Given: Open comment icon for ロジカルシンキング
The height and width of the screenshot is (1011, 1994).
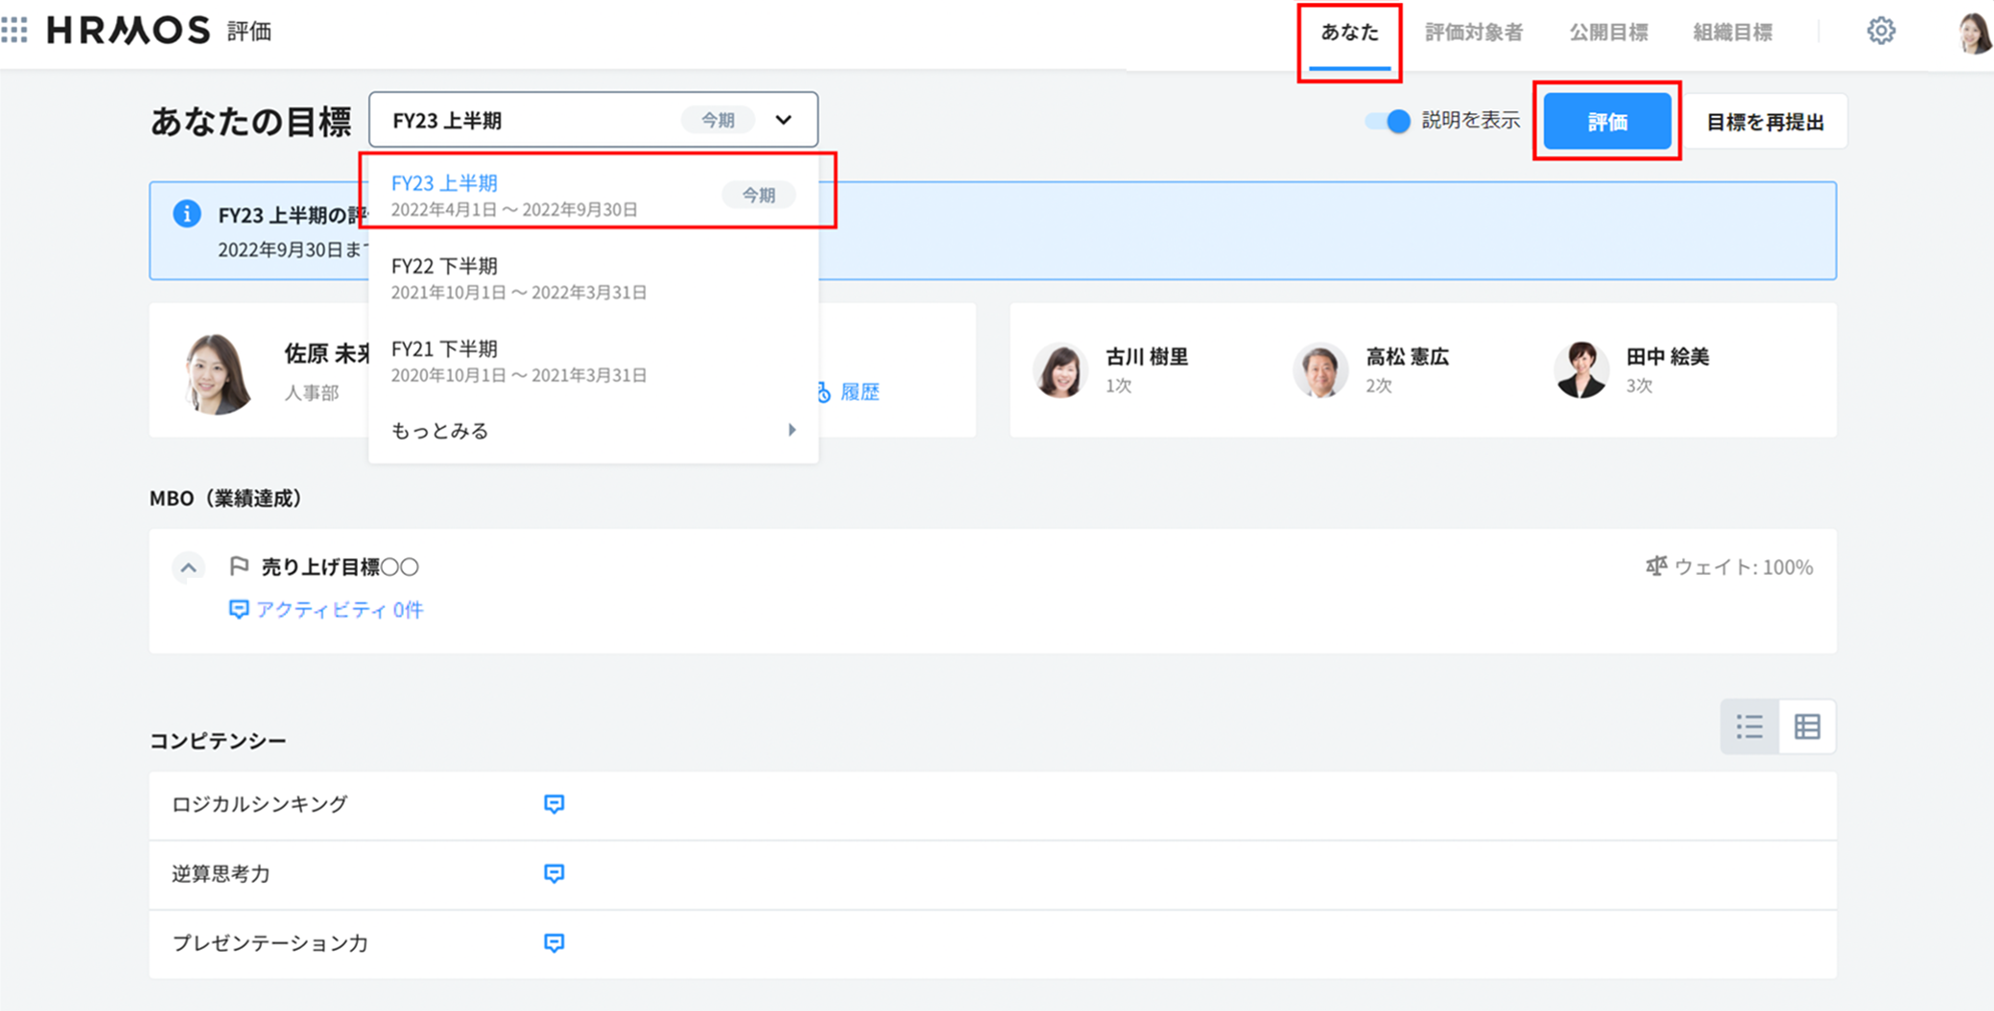Looking at the screenshot, I should pos(554,804).
